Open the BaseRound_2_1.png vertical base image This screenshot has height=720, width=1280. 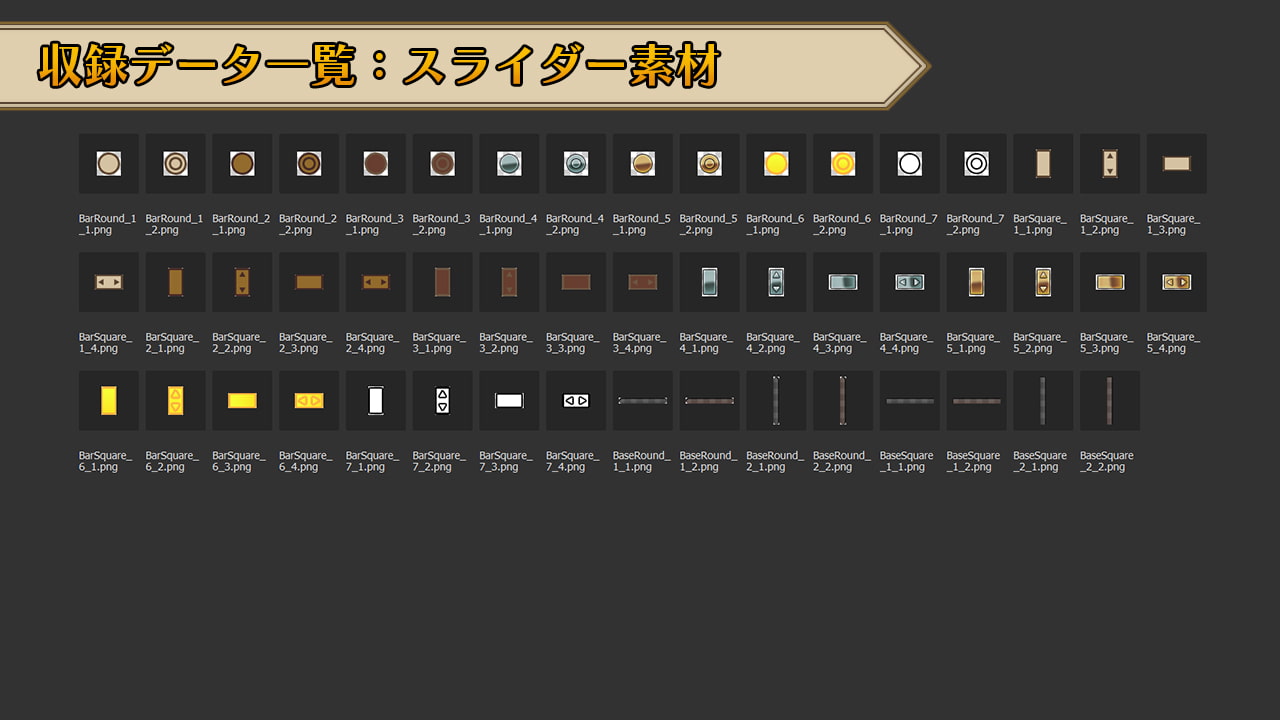click(x=775, y=400)
